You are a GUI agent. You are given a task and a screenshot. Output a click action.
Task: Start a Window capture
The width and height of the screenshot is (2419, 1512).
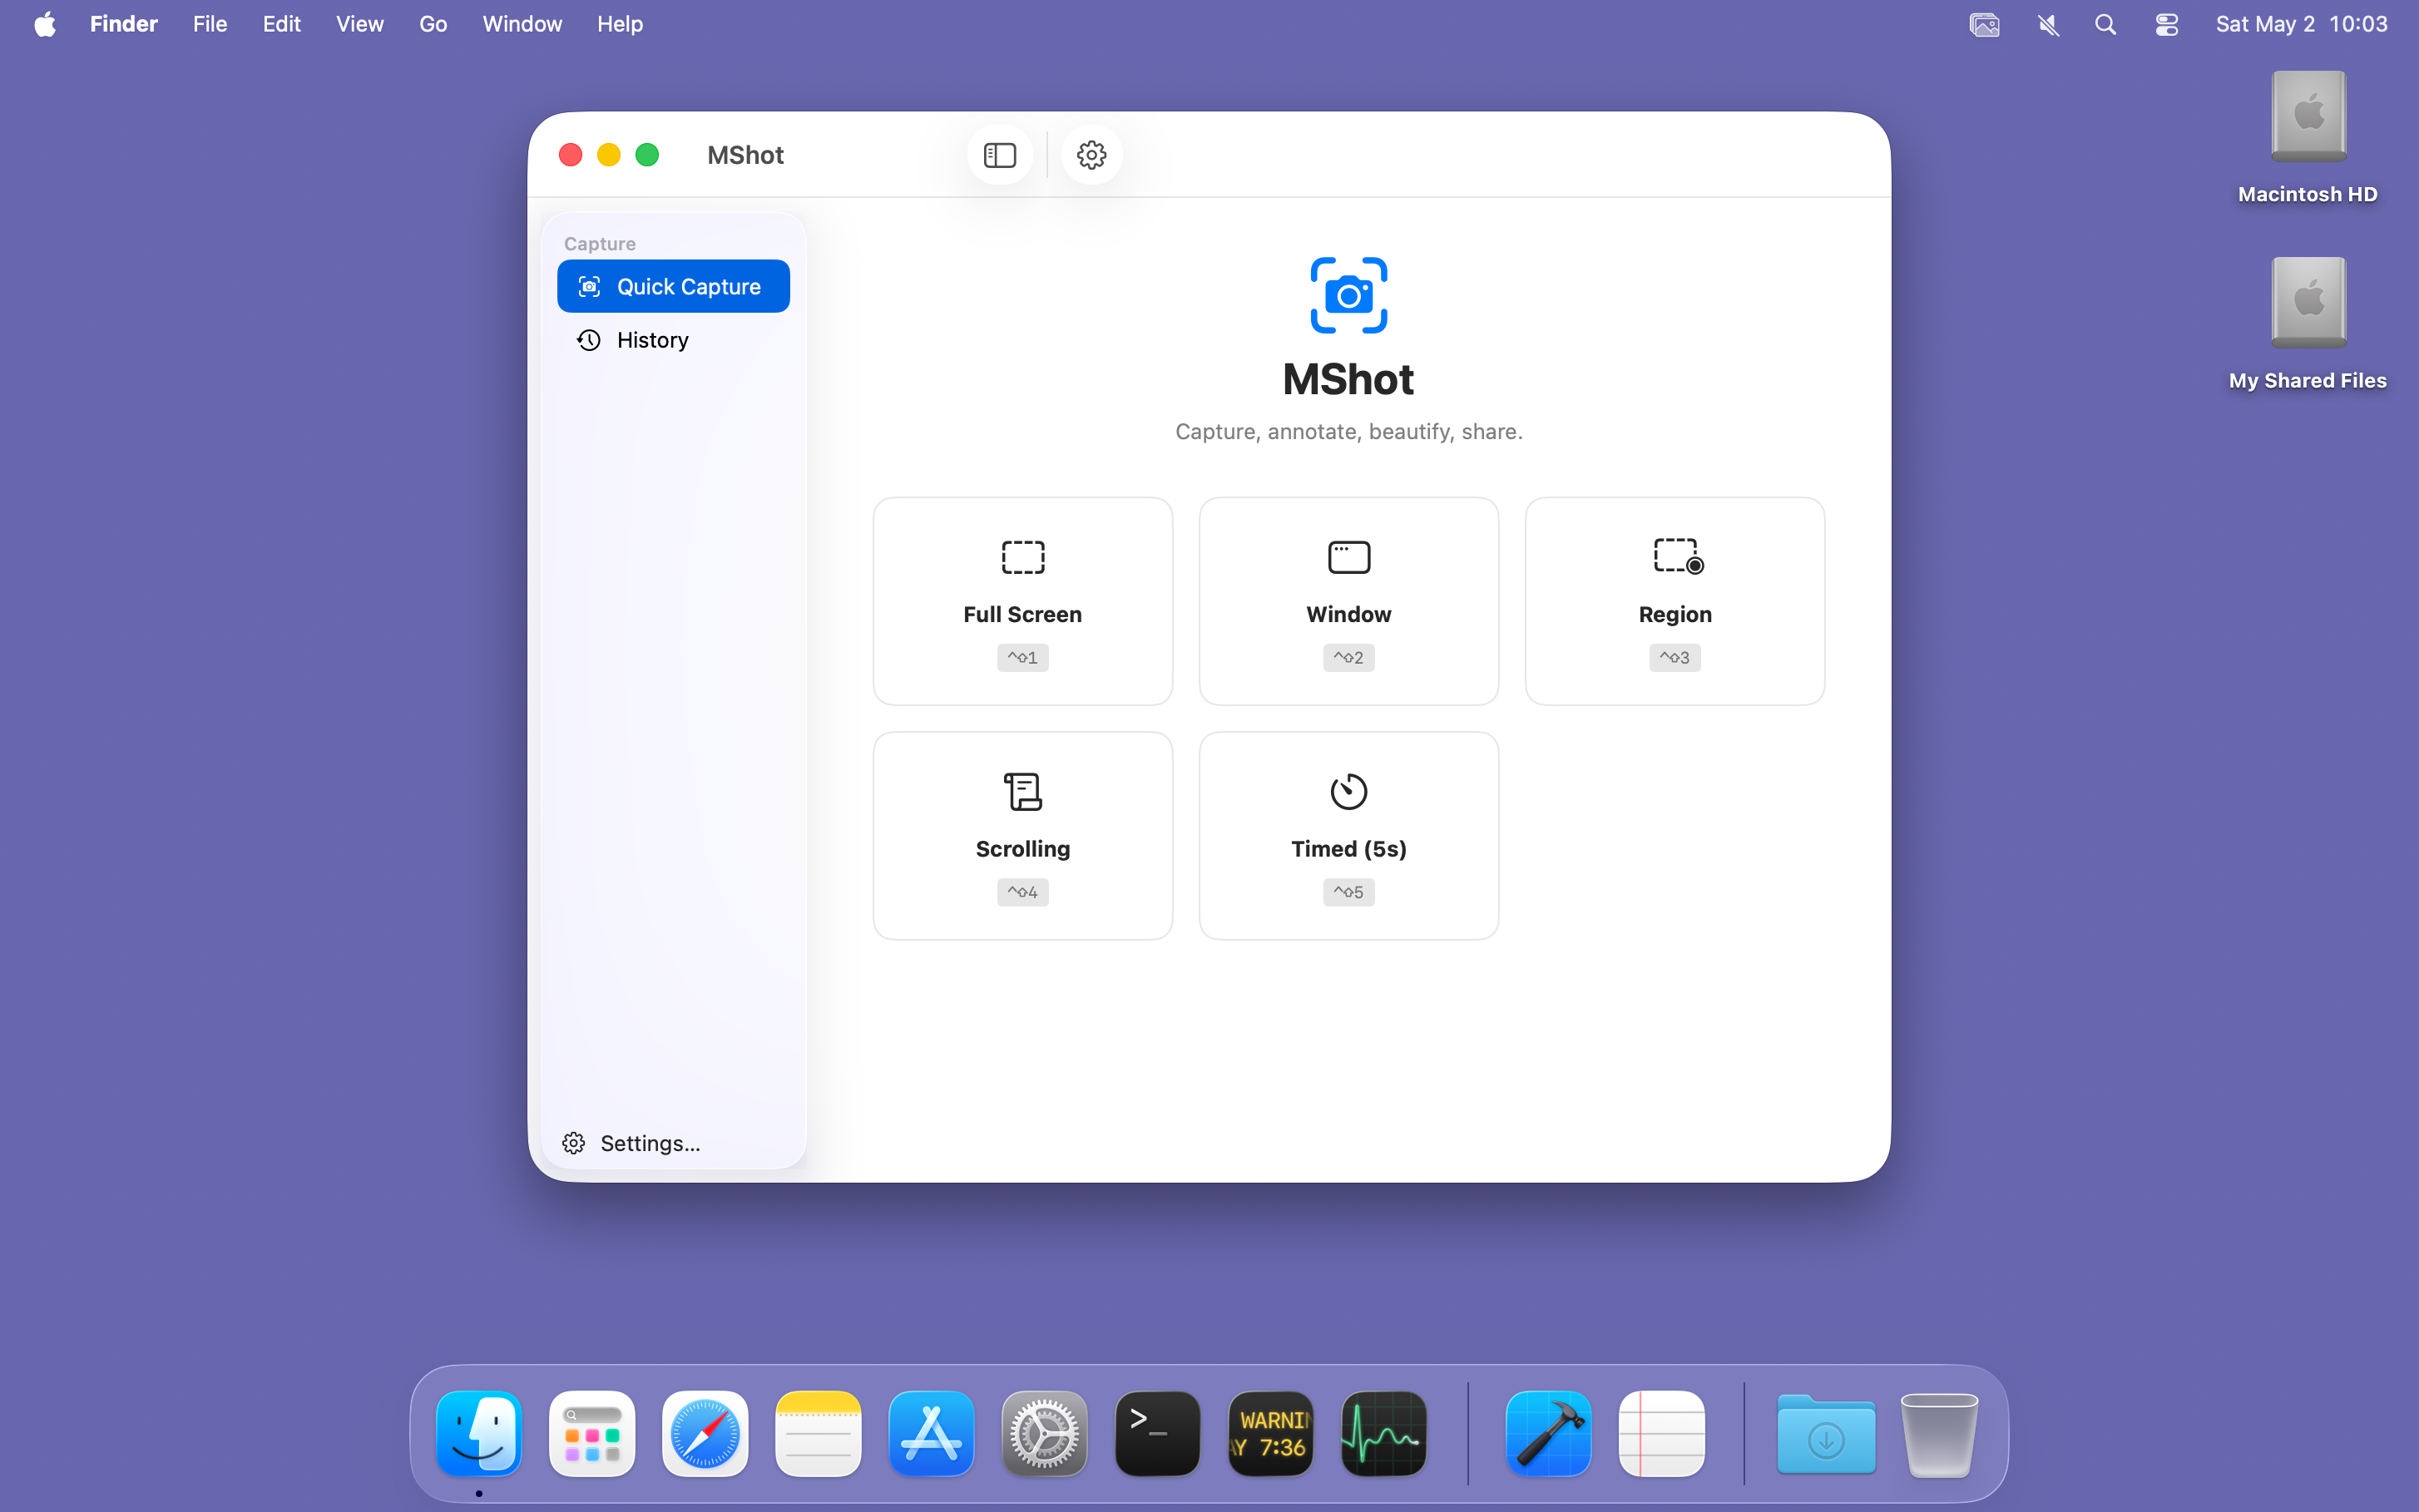pyautogui.click(x=1348, y=601)
